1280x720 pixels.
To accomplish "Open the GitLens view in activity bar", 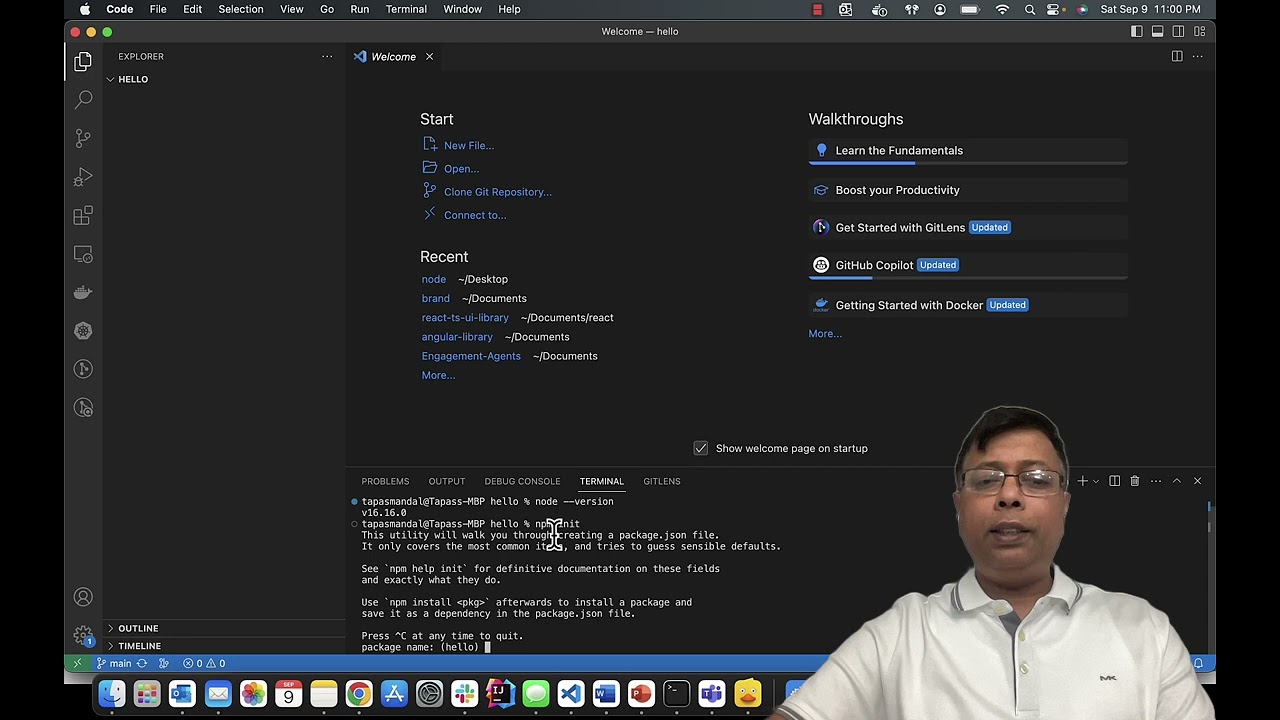I will 83,369.
